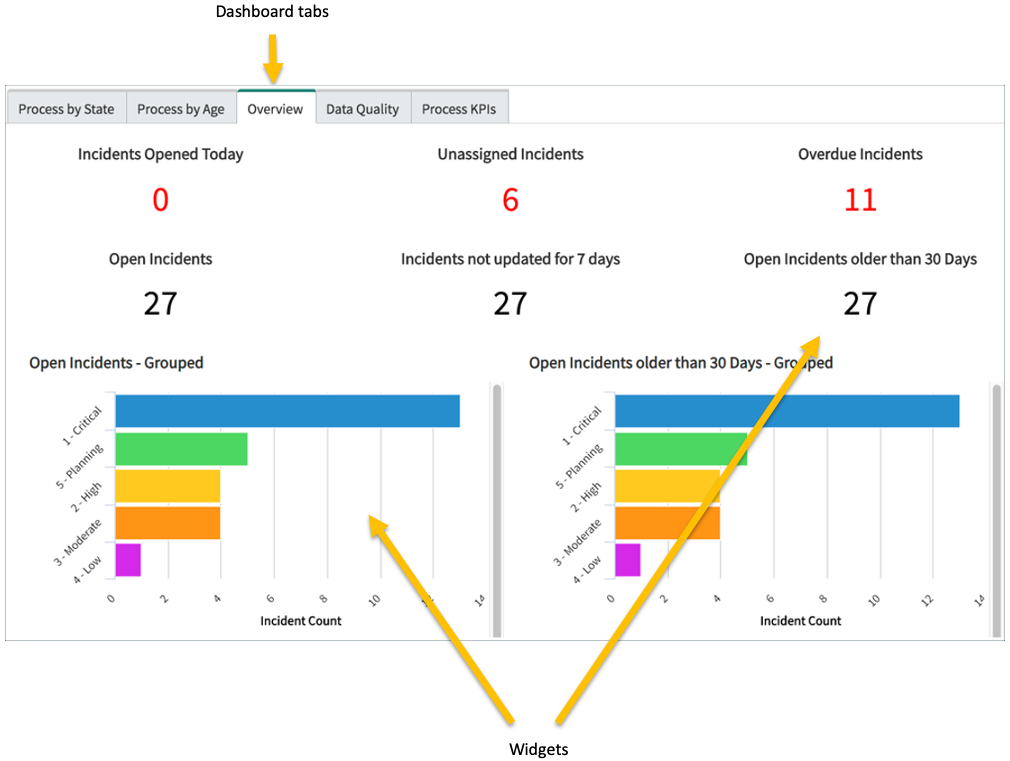Viewport: 1010px width, 761px height.
Task: Open the Process by Age tab
Action: point(181,108)
